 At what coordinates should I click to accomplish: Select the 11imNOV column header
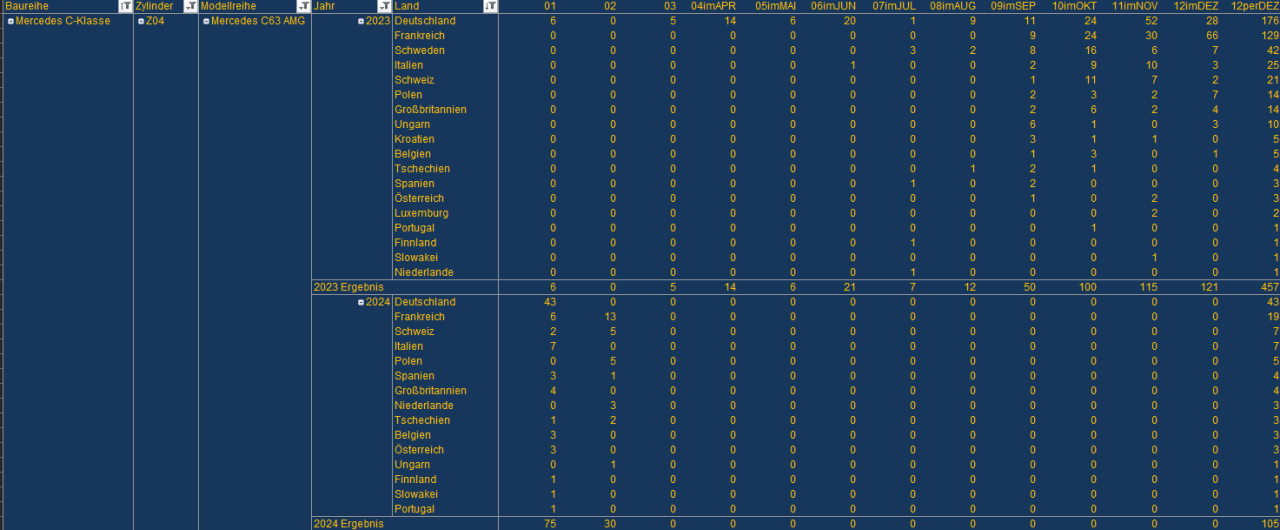(1135, 6)
